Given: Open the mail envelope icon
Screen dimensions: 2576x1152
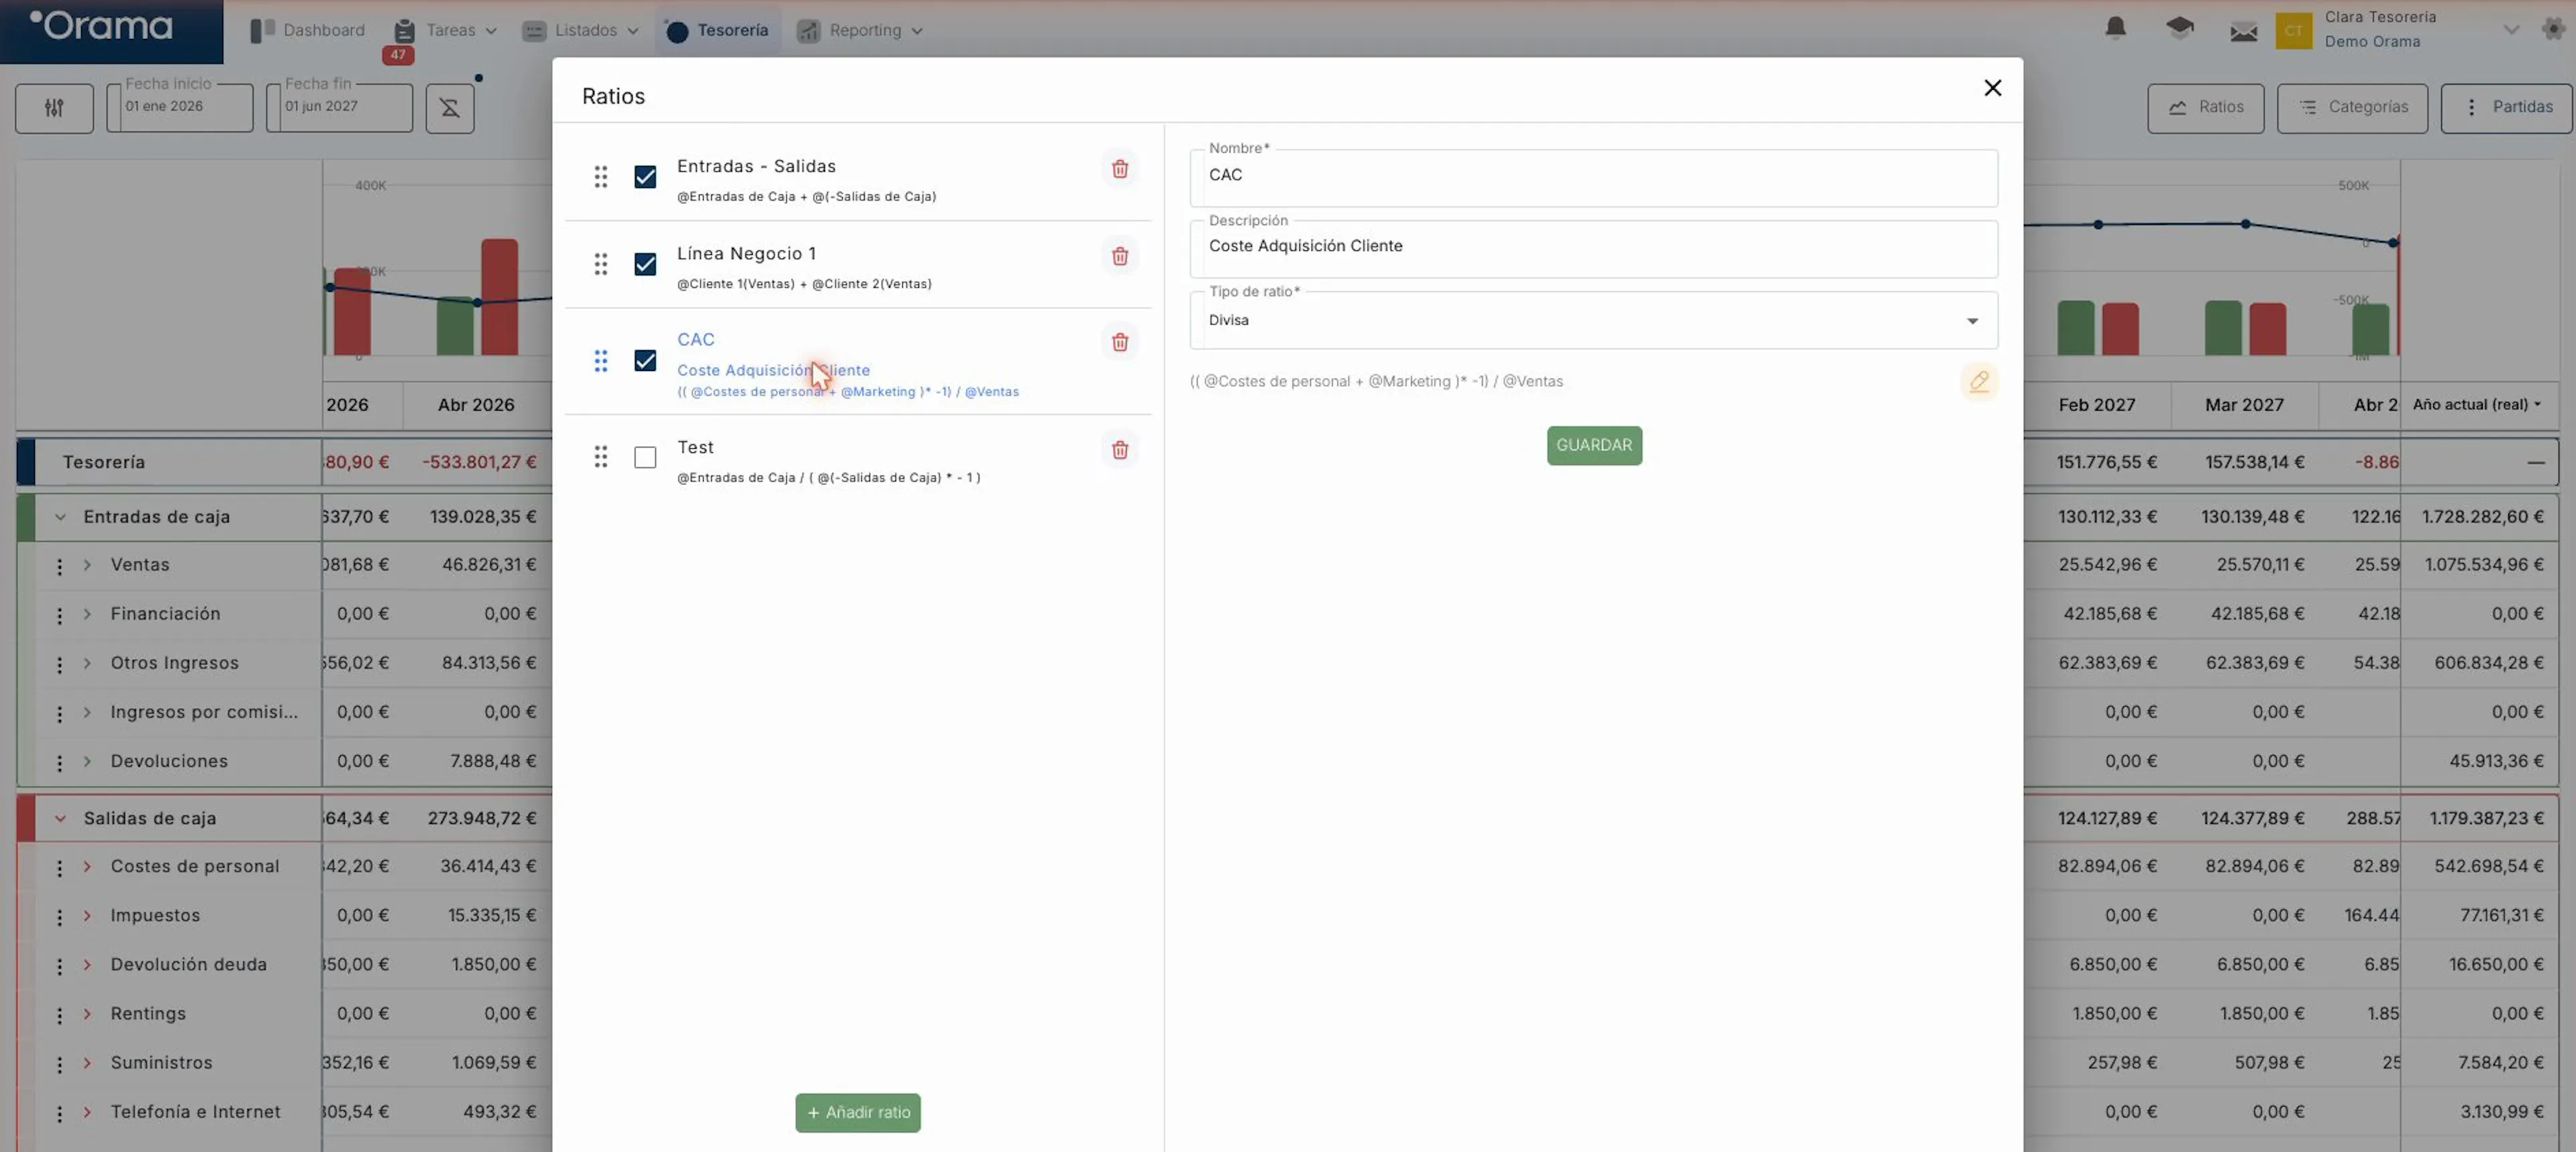Looking at the screenshot, I should [2243, 31].
